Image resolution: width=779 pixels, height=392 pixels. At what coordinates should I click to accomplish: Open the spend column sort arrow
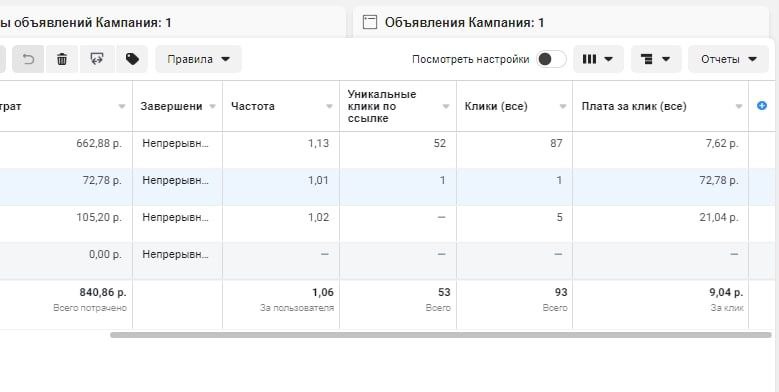coord(122,106)
